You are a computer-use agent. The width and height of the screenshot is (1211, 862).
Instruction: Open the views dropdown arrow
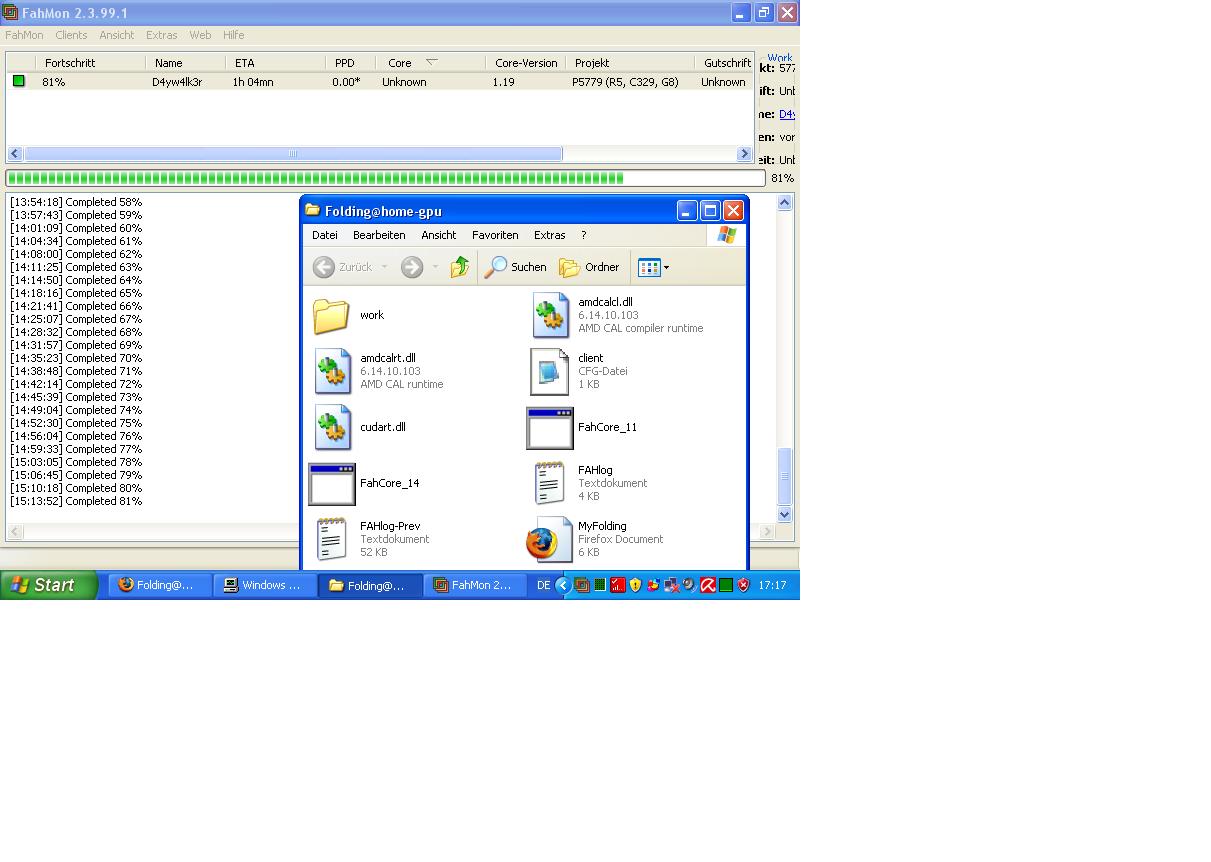[x=666, y=267]
